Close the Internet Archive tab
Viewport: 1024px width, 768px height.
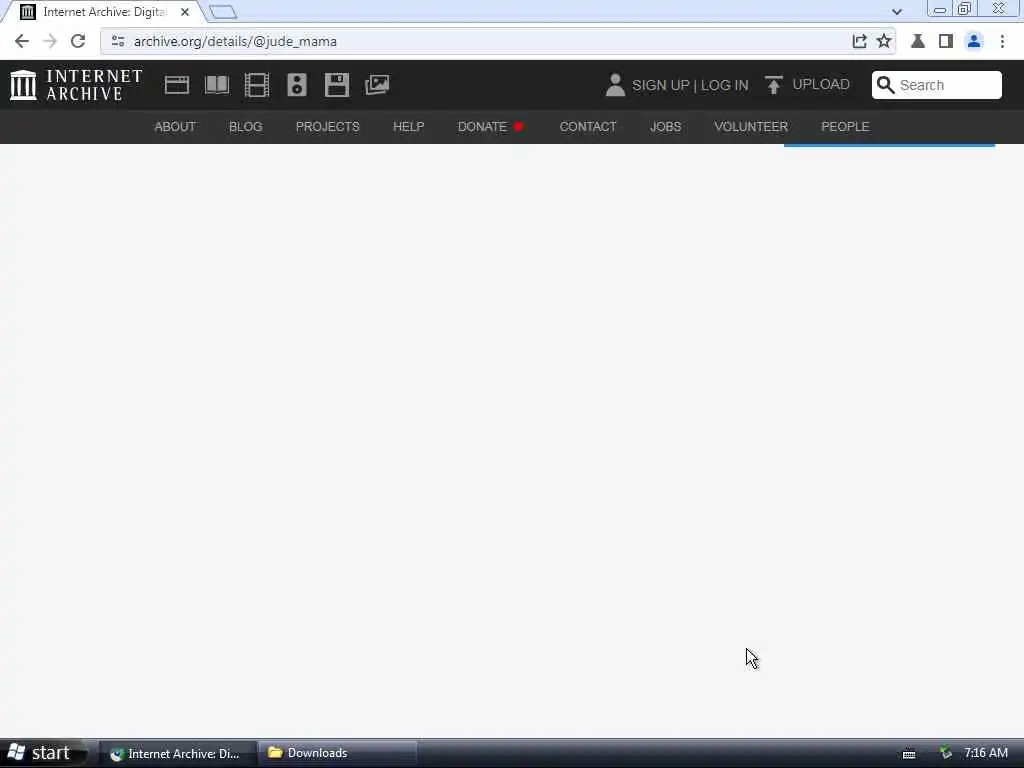(x=185, y=12)
